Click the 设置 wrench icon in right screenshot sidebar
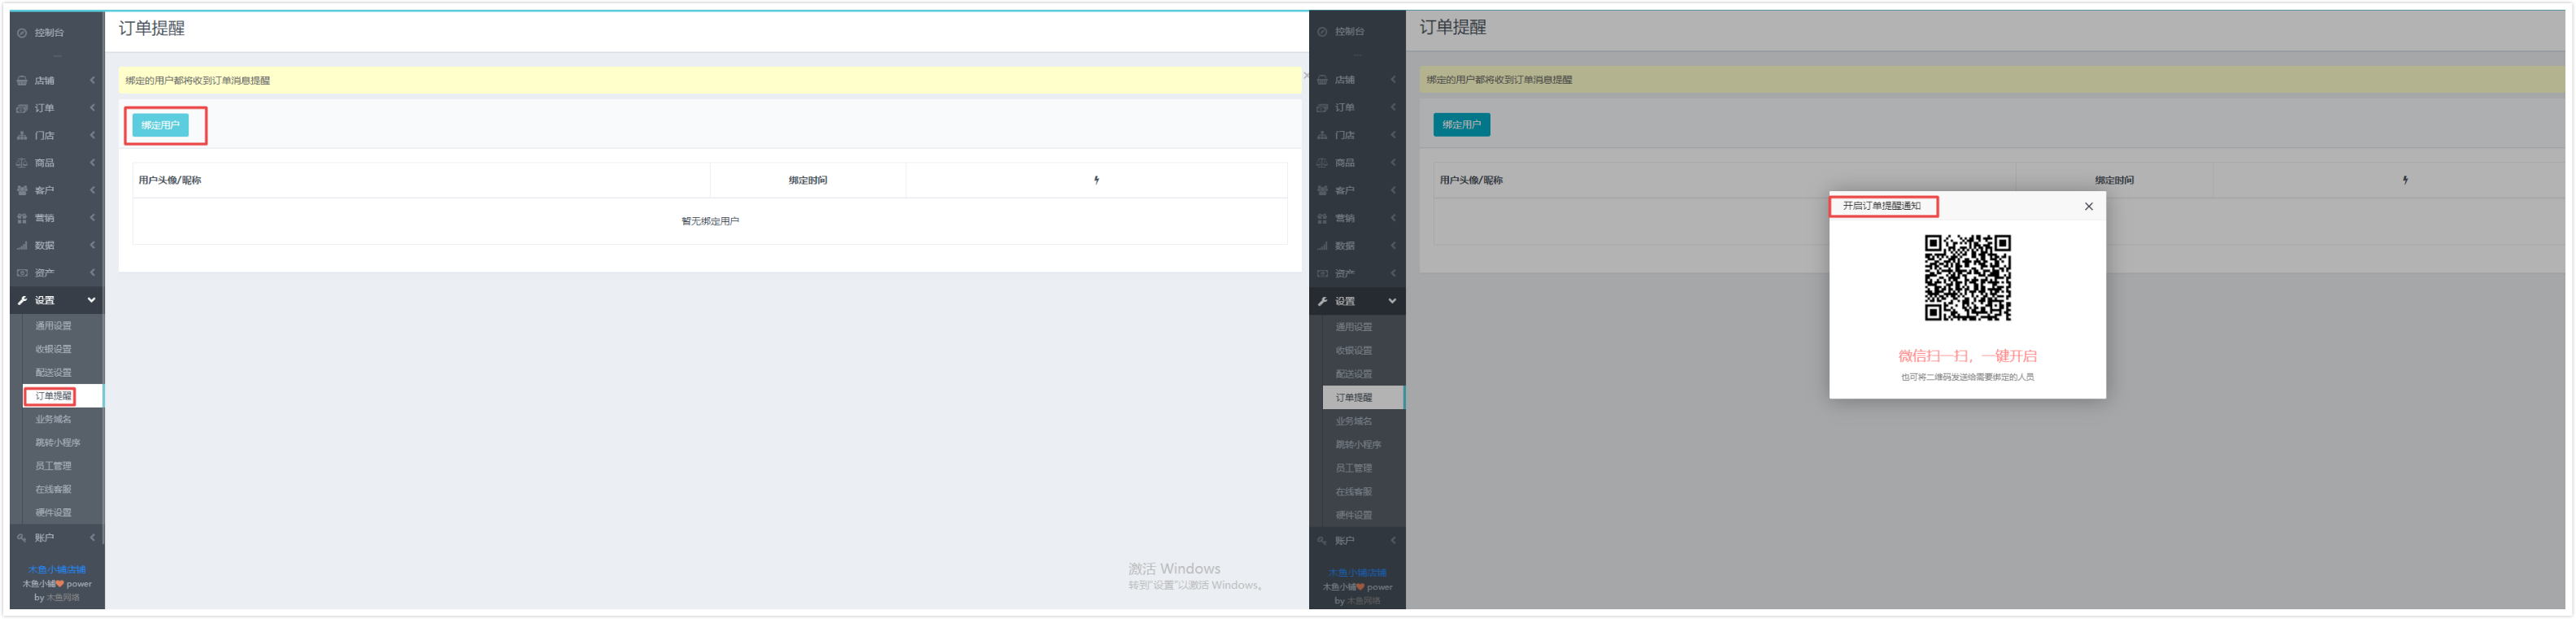Image resolution: width=2576 pixels, height=619 pixels. (1322, 302)
